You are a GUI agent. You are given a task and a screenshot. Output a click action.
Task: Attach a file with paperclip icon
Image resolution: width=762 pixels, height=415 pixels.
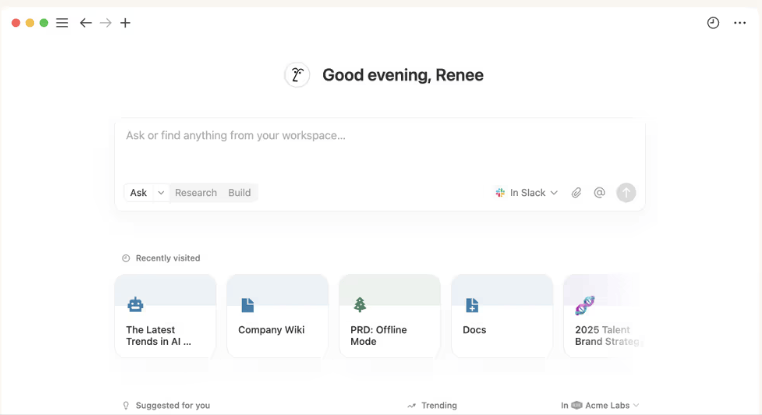coord(576,193)
